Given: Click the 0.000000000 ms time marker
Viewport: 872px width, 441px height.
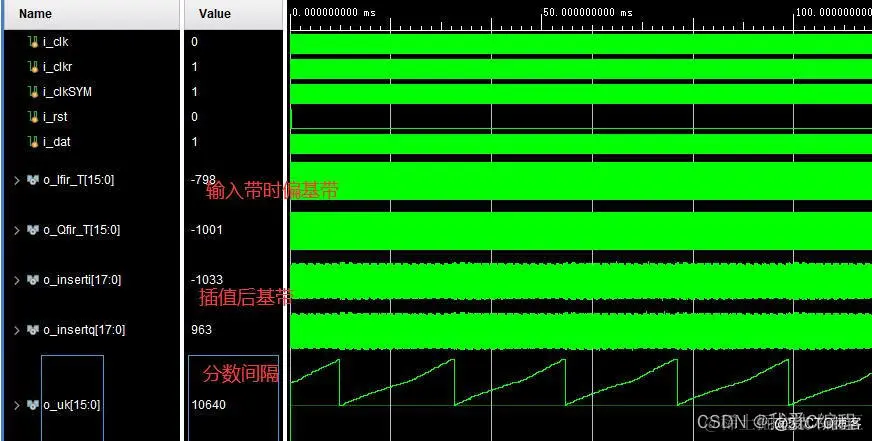Looking at the screenshot, I should (x=334, y=13).
